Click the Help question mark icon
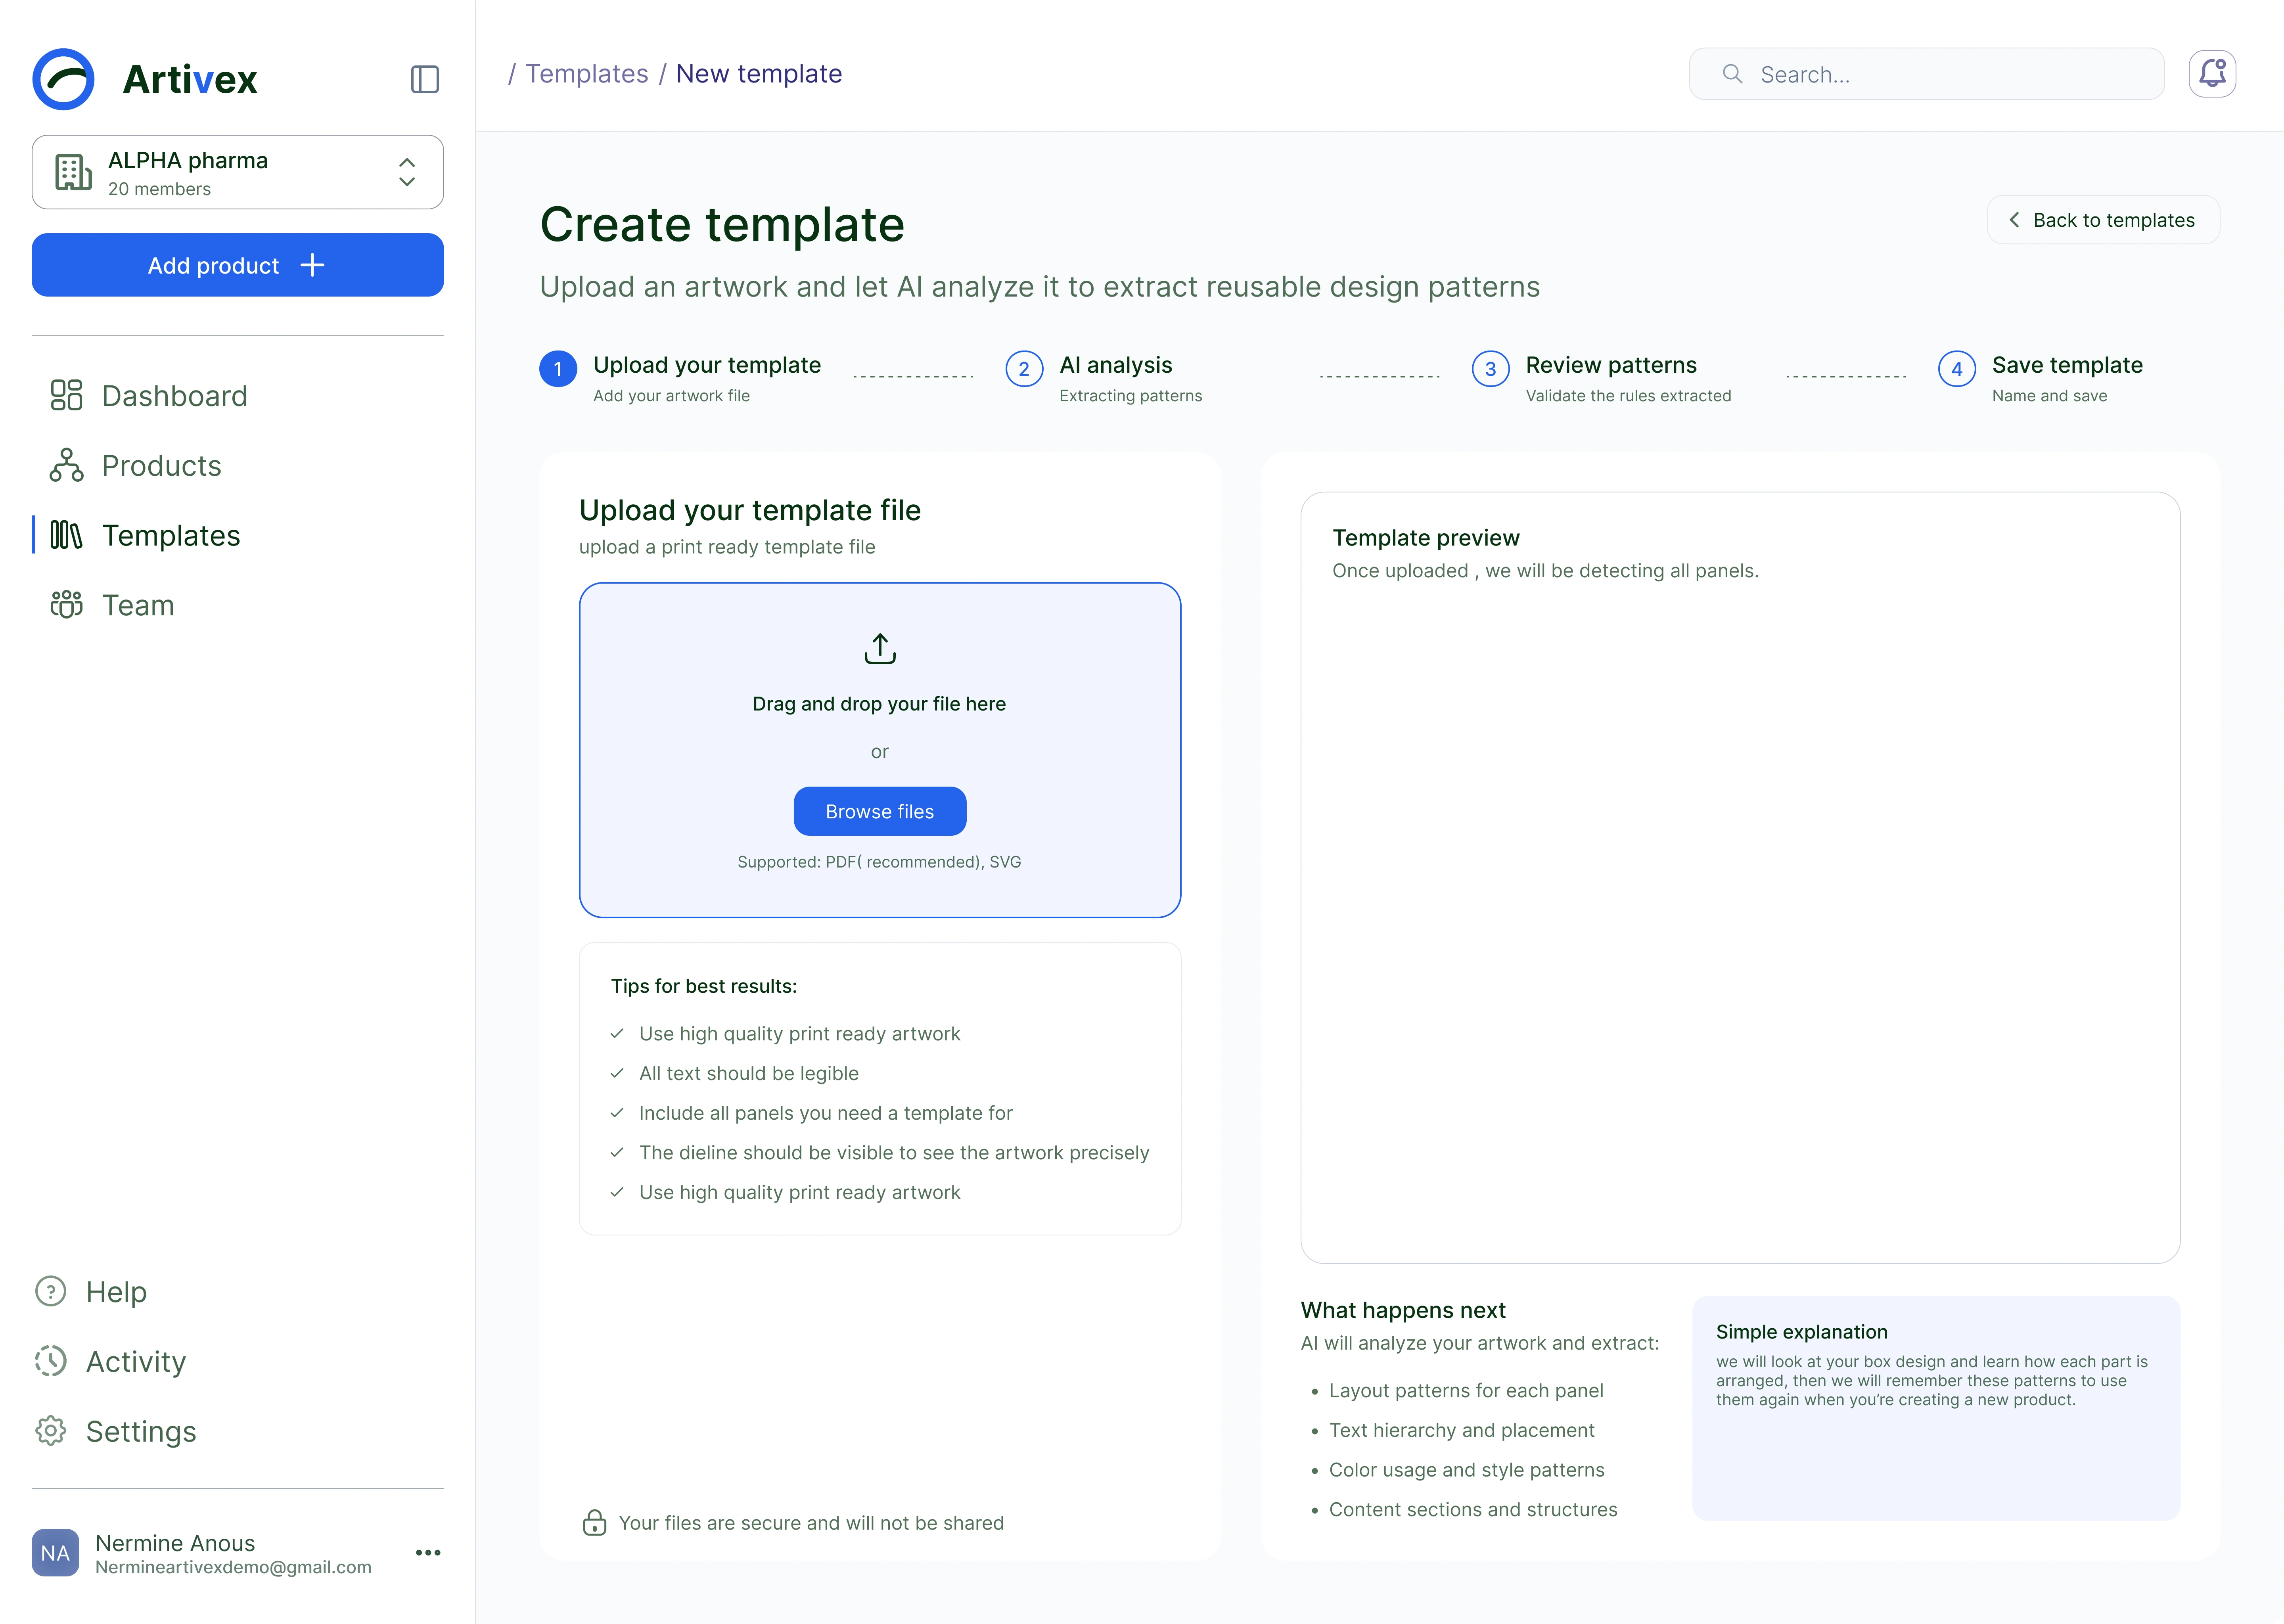2284x1624 pixels. [x=51, y=1291]
